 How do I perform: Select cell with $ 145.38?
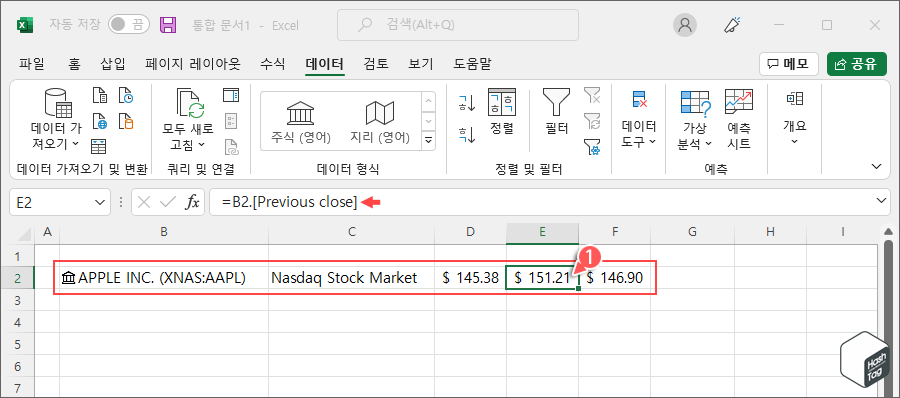point(470,278)
